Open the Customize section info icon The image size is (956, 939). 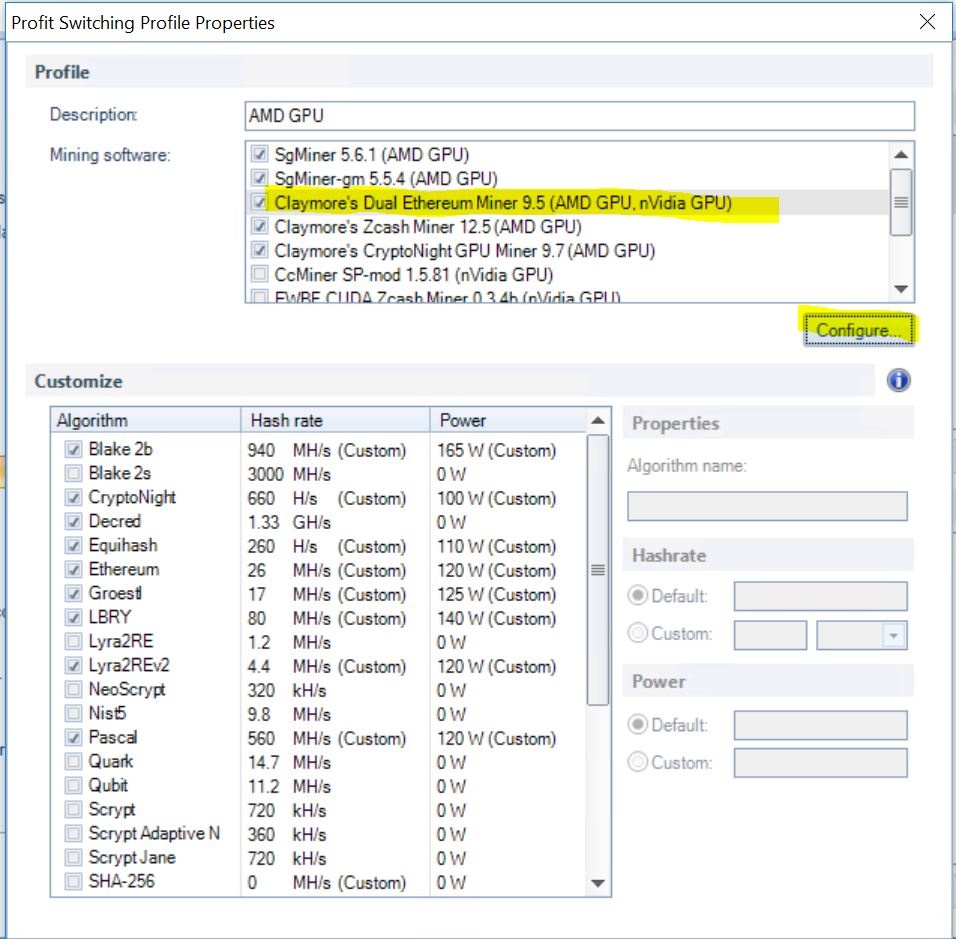point(899,380)
